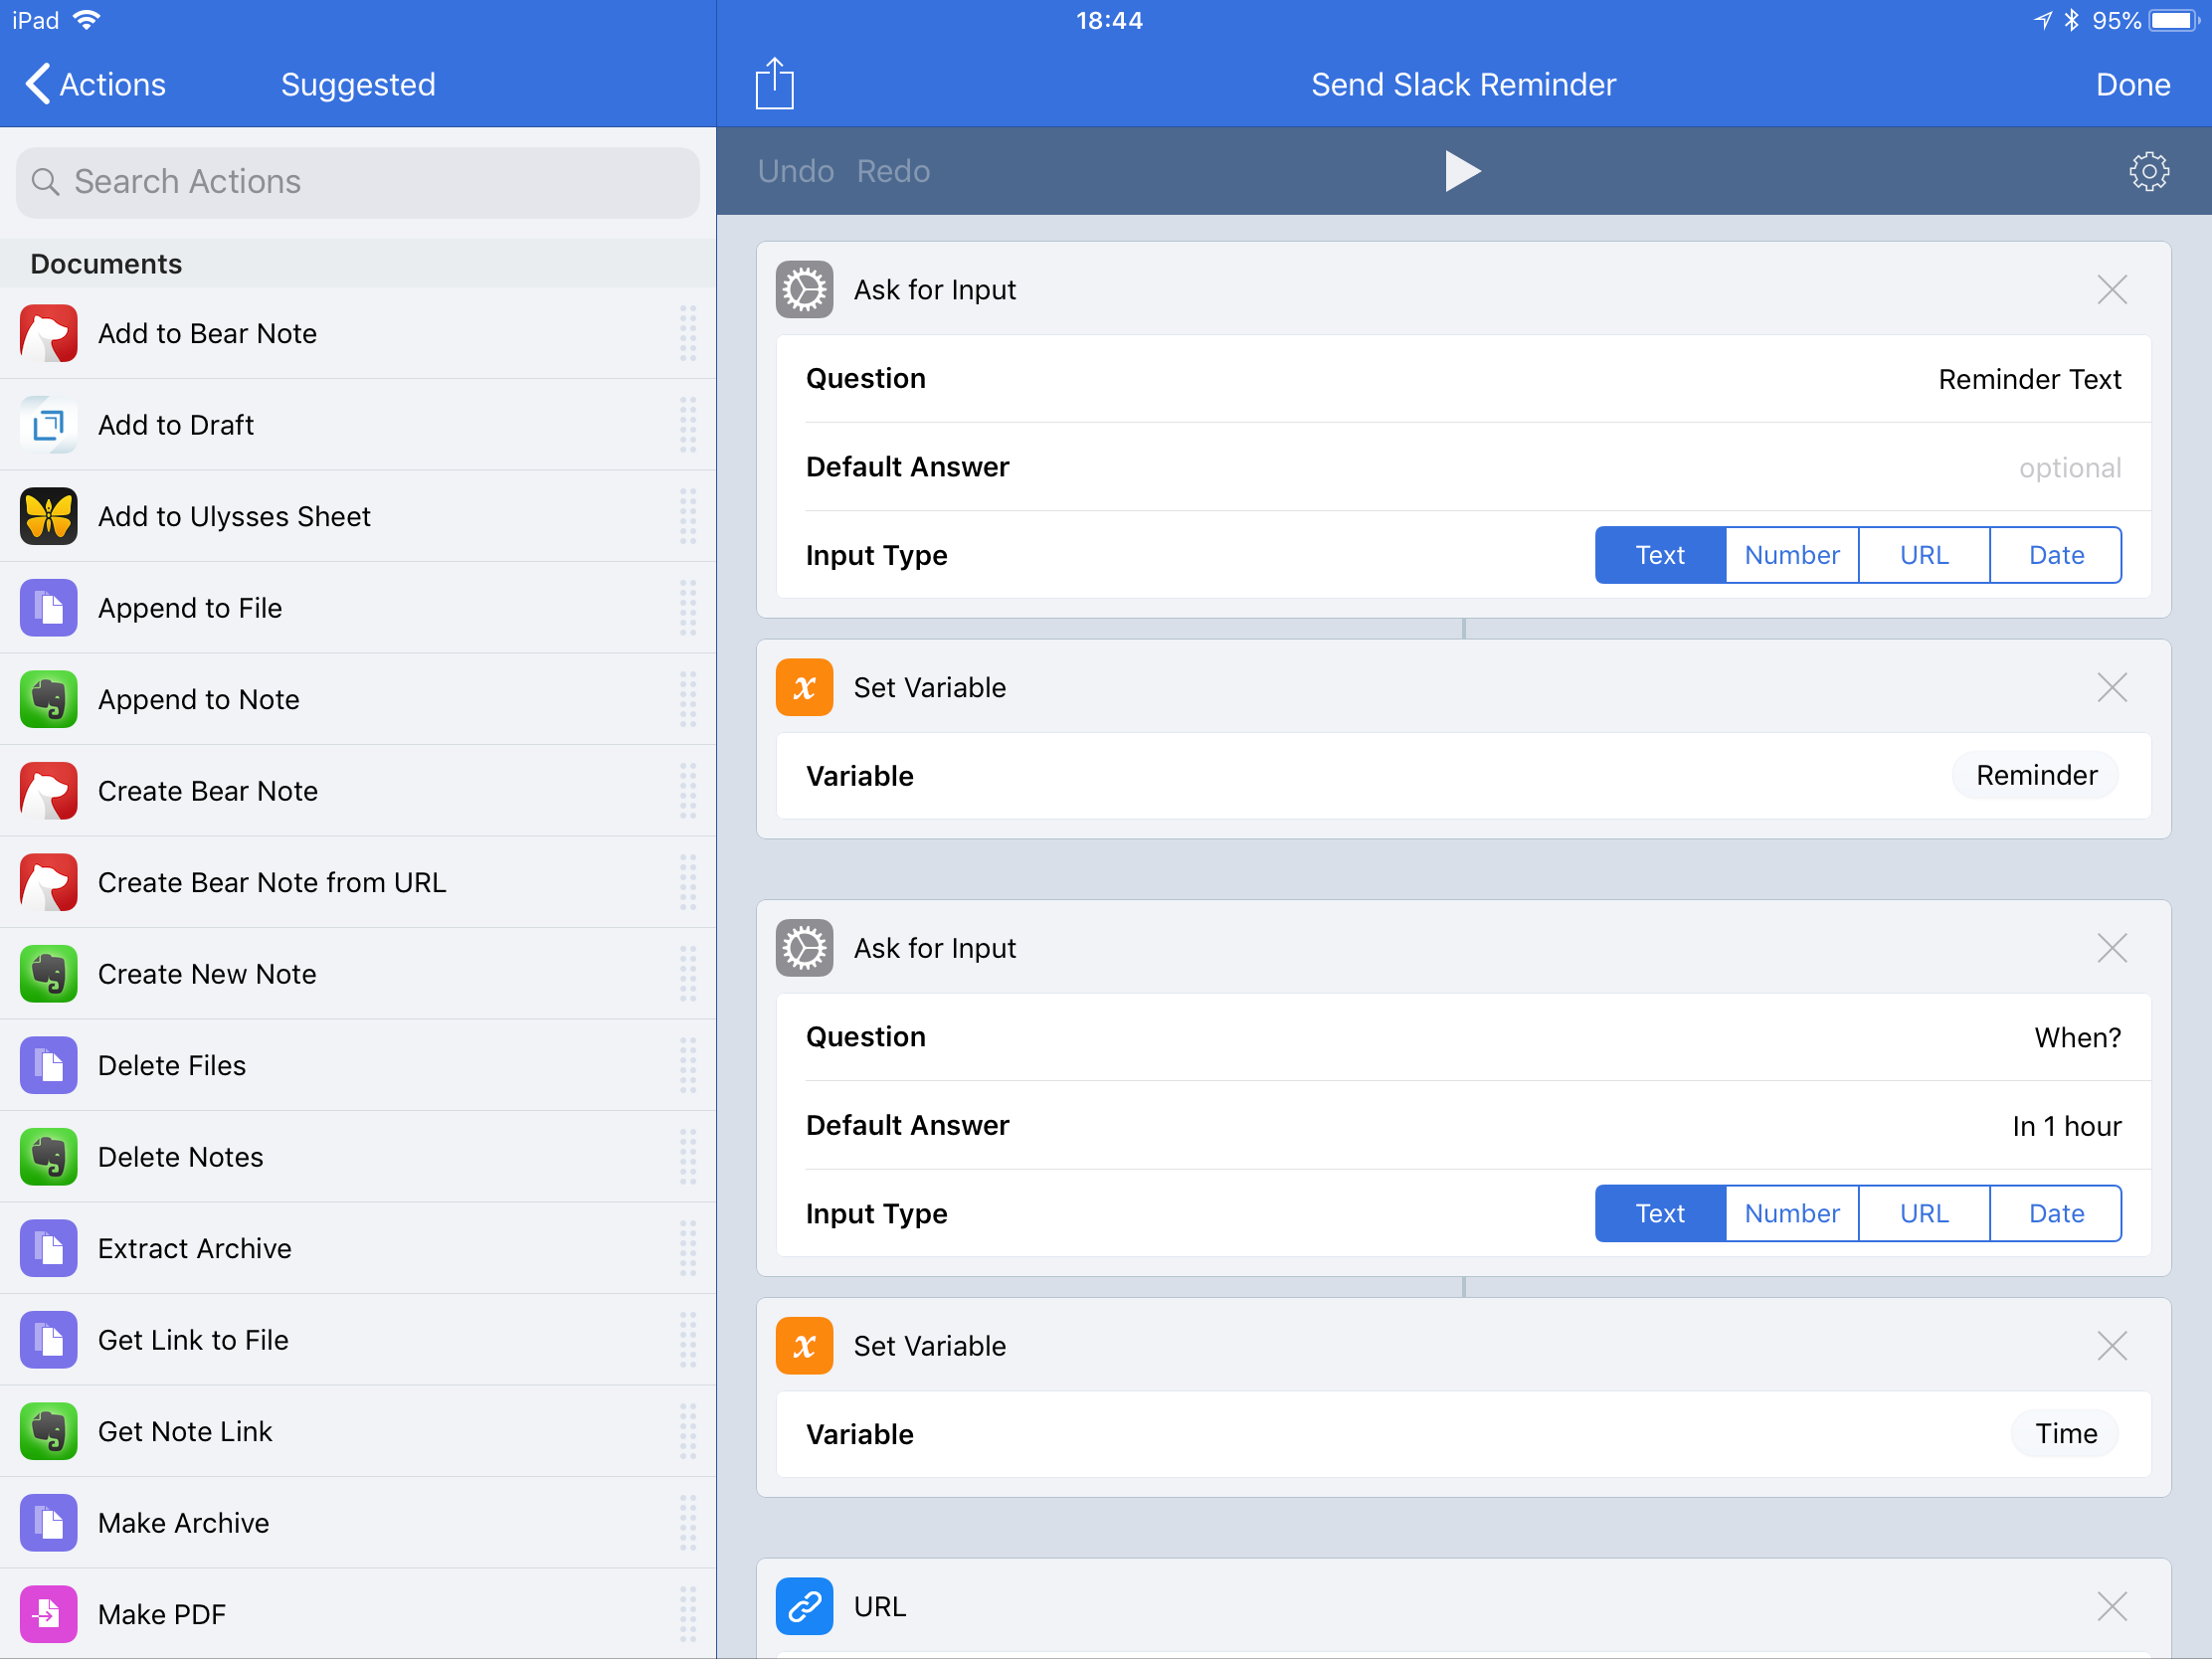Viewport: 2212px width, 1659px height.
Task: Tap the Wi-Fi status icon
Action: [x=87, y=20]
